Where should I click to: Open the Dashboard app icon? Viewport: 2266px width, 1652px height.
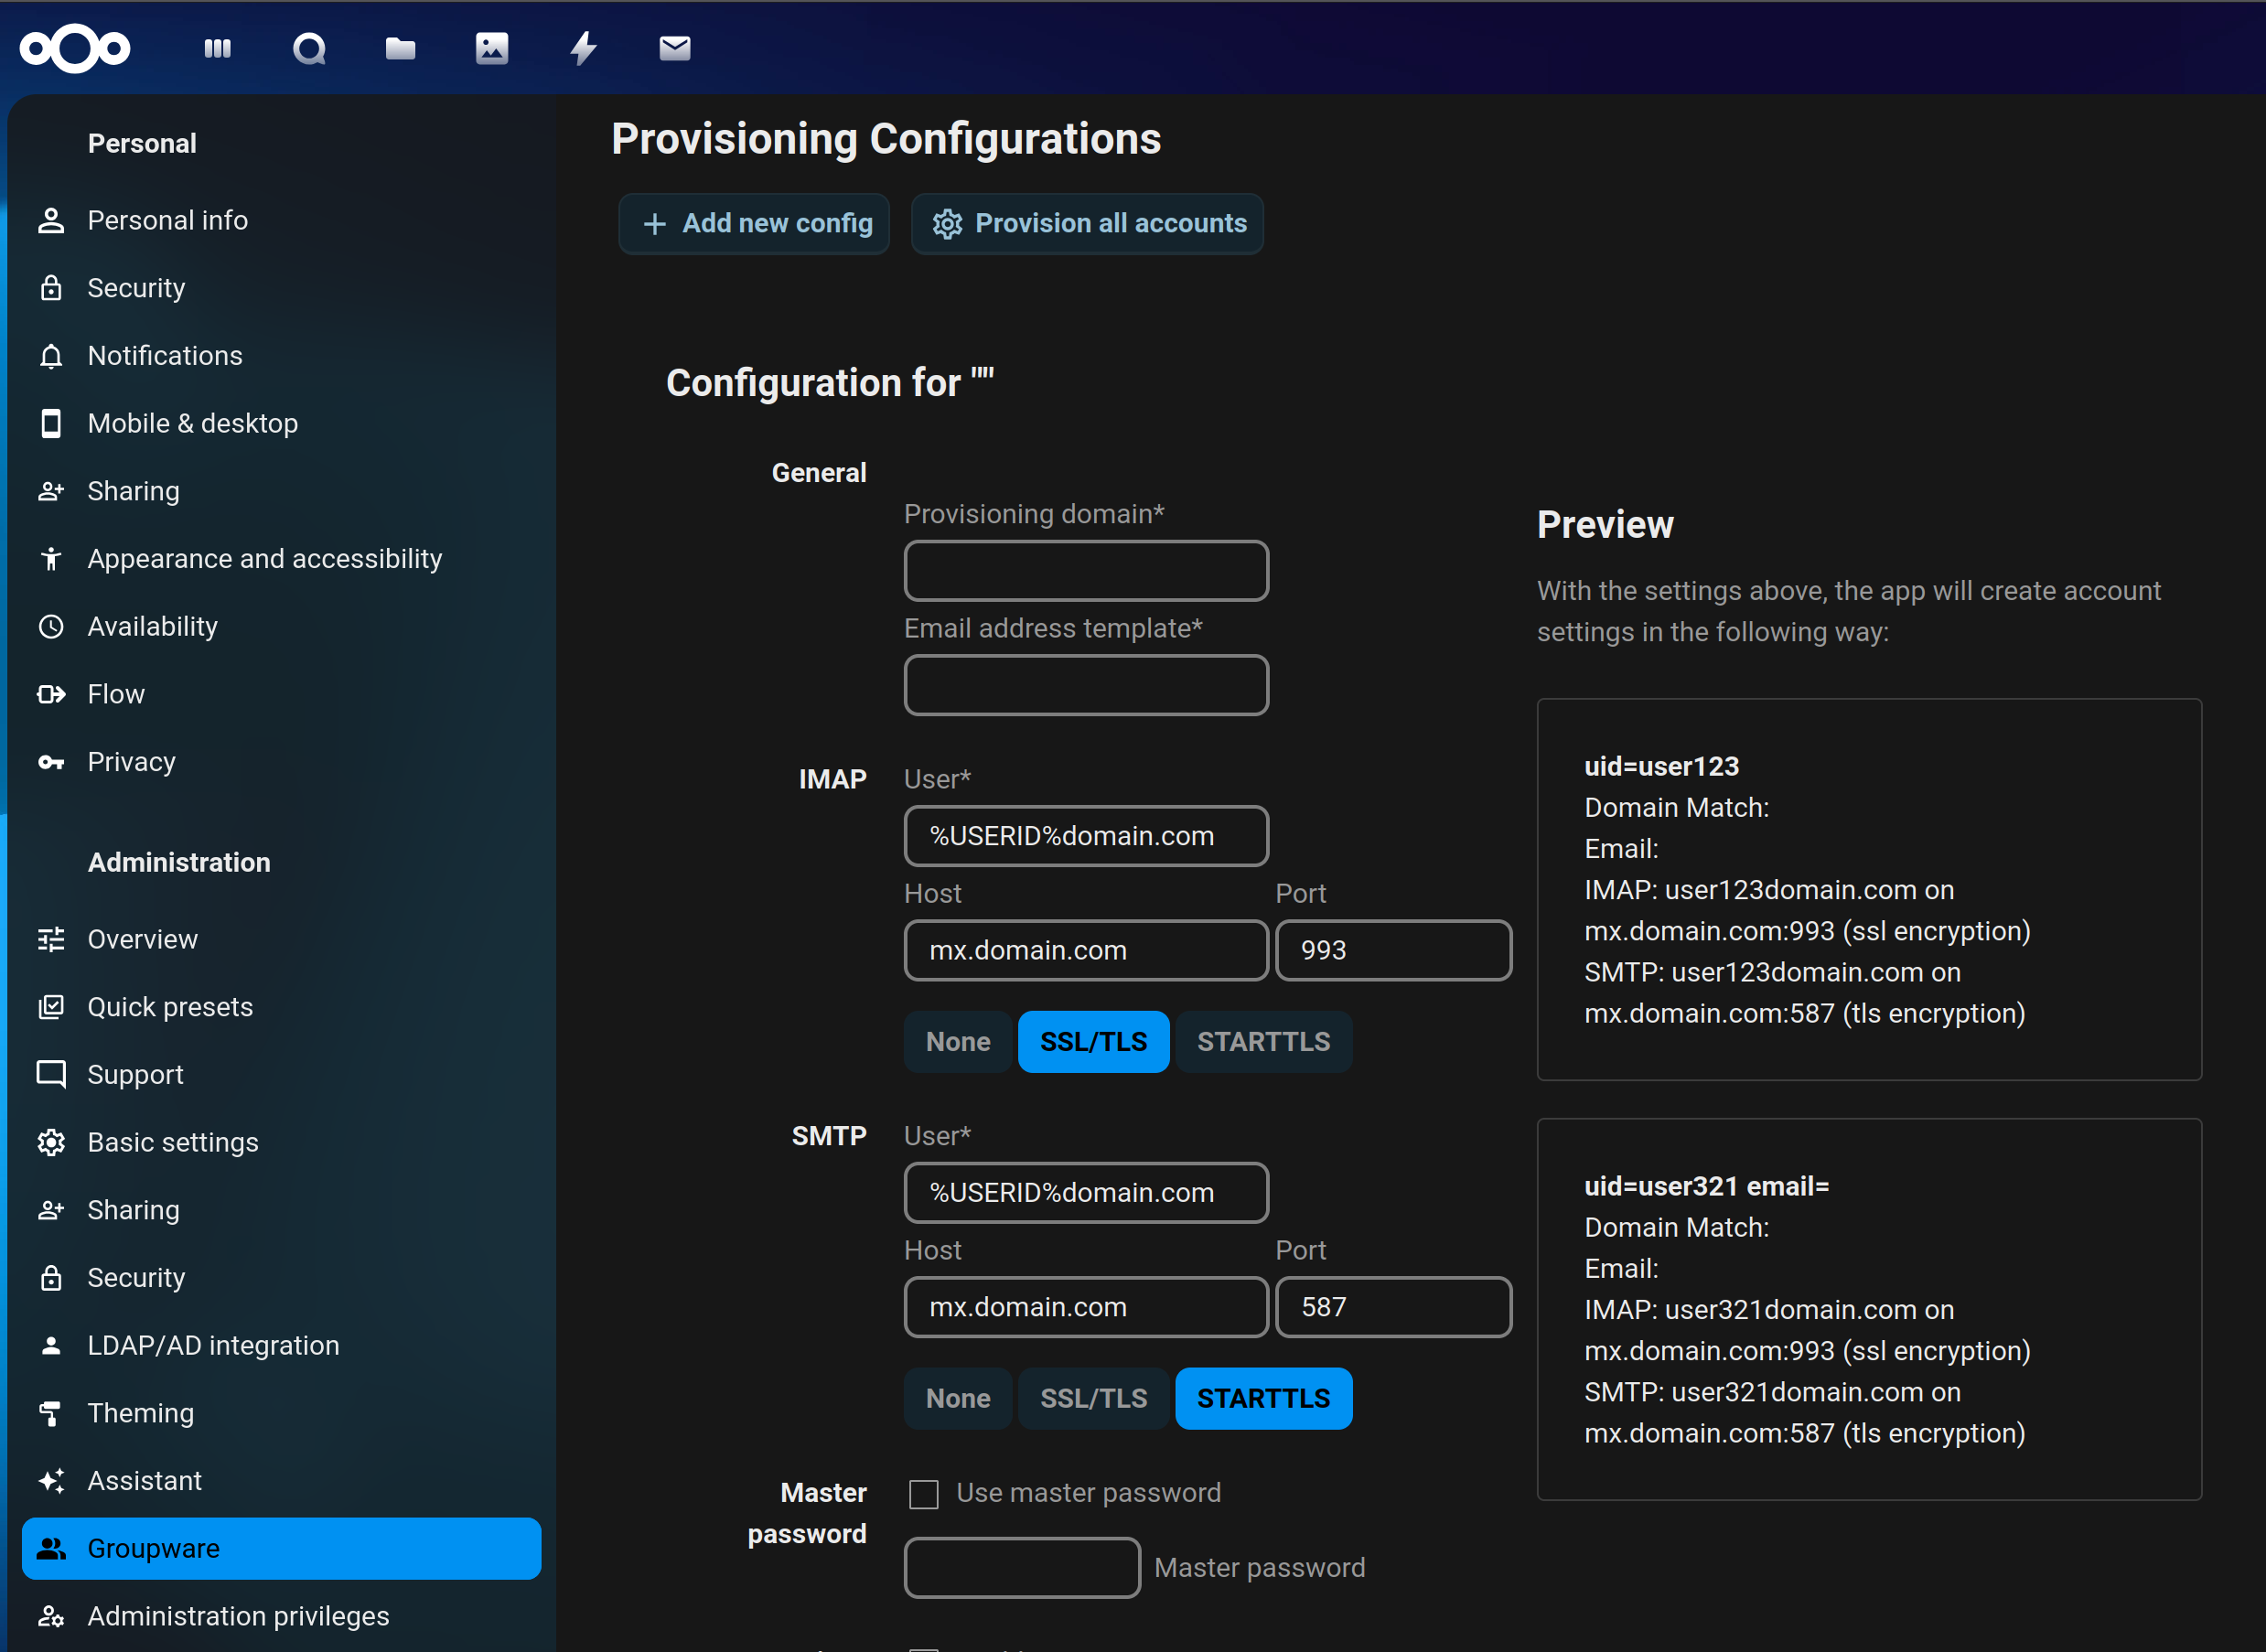click(217, 48)
